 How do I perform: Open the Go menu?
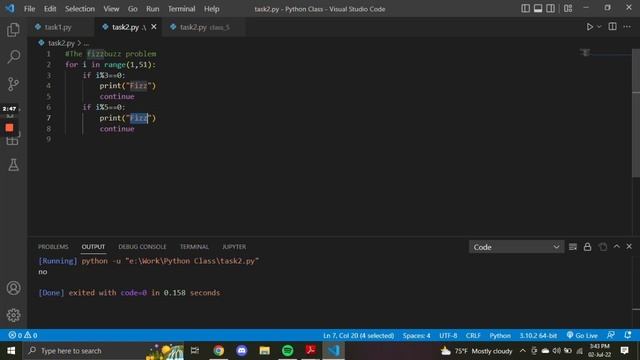coord(133,9)
